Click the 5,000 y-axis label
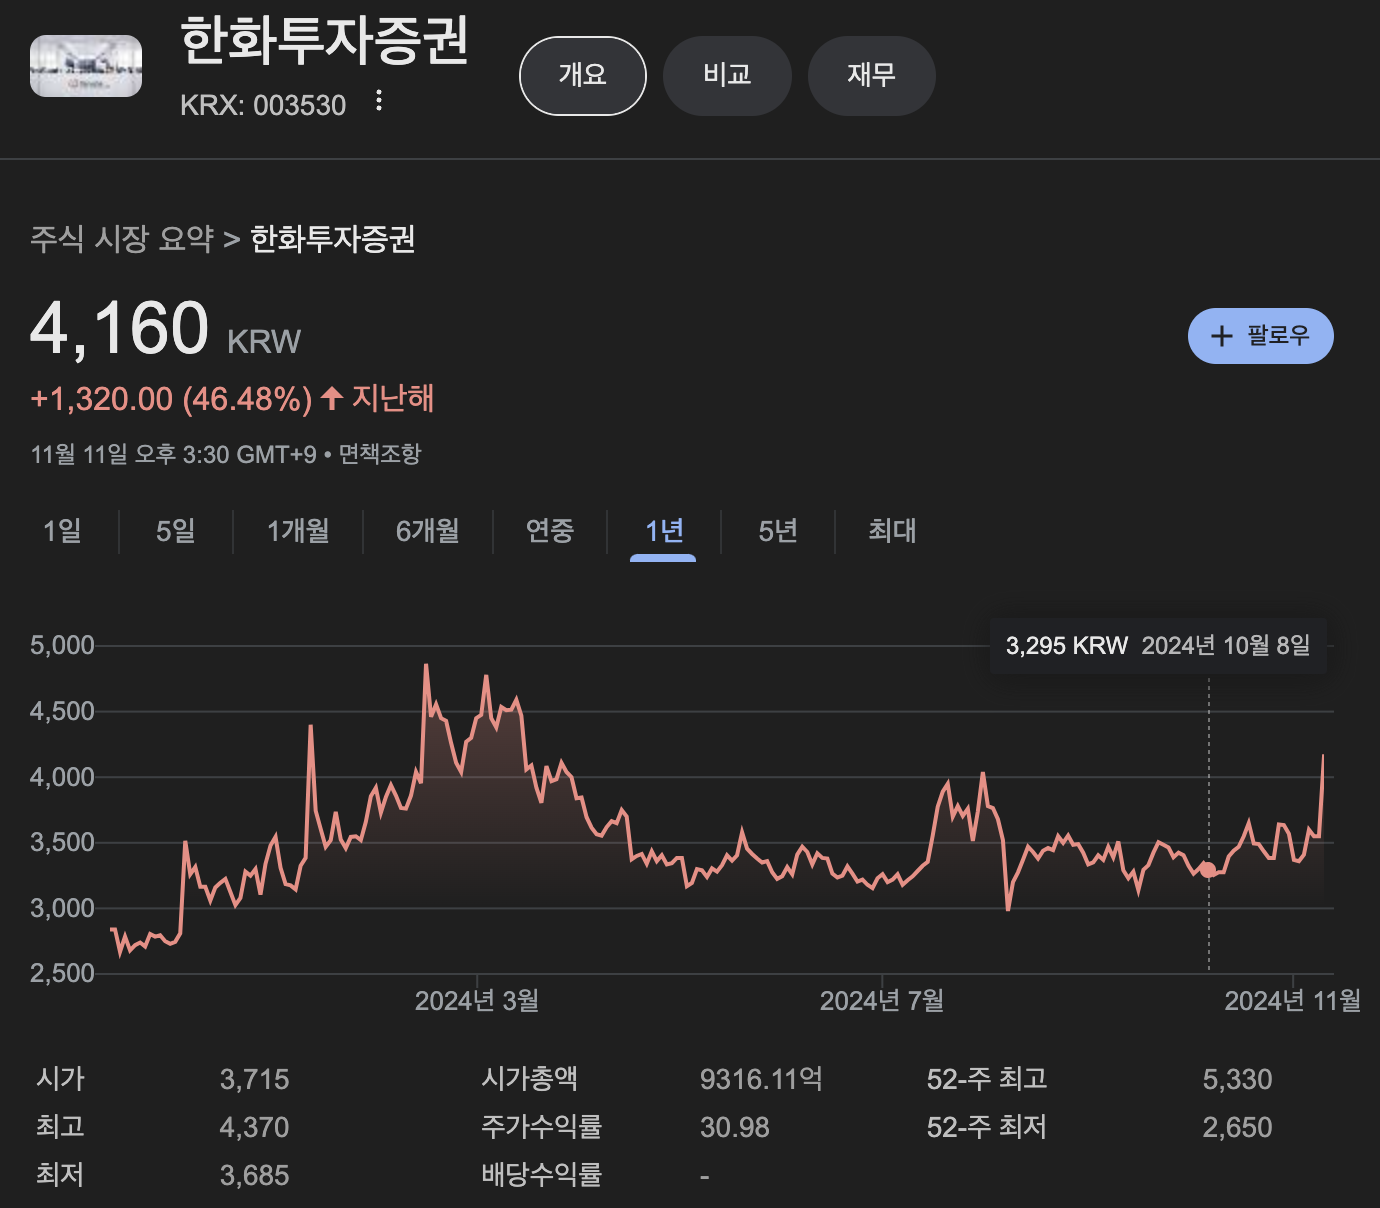 62,646
